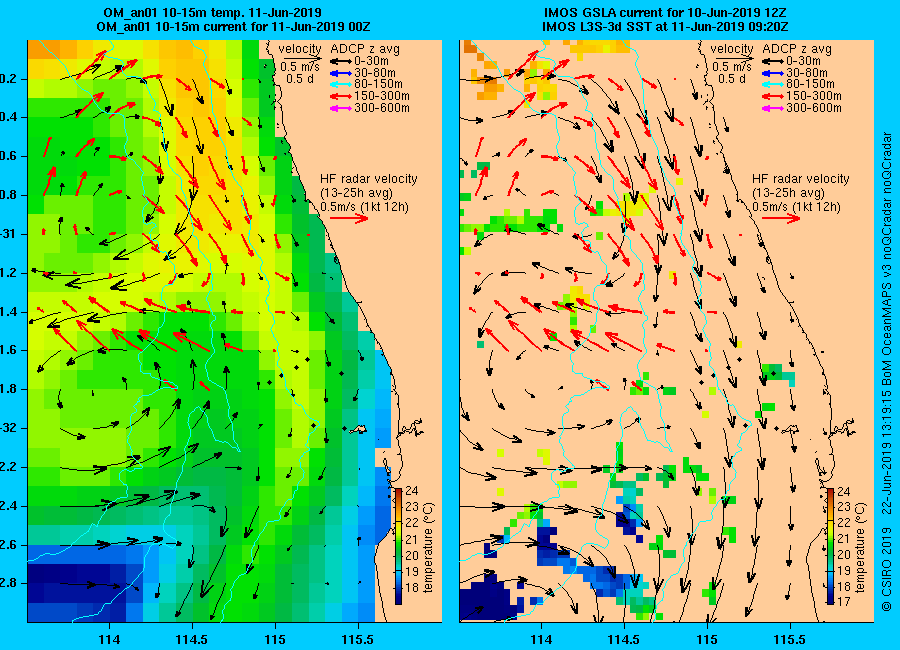Select the 'IMOS GSLA current' title line

665,13
